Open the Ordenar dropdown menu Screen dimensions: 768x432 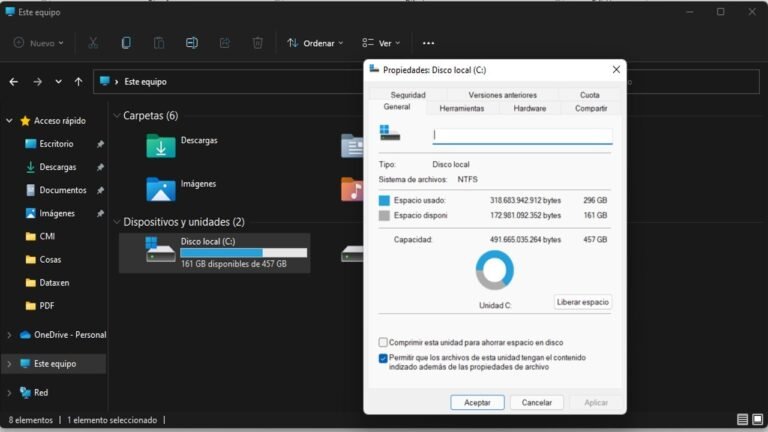pyautogui.click(x=315, y=43)
